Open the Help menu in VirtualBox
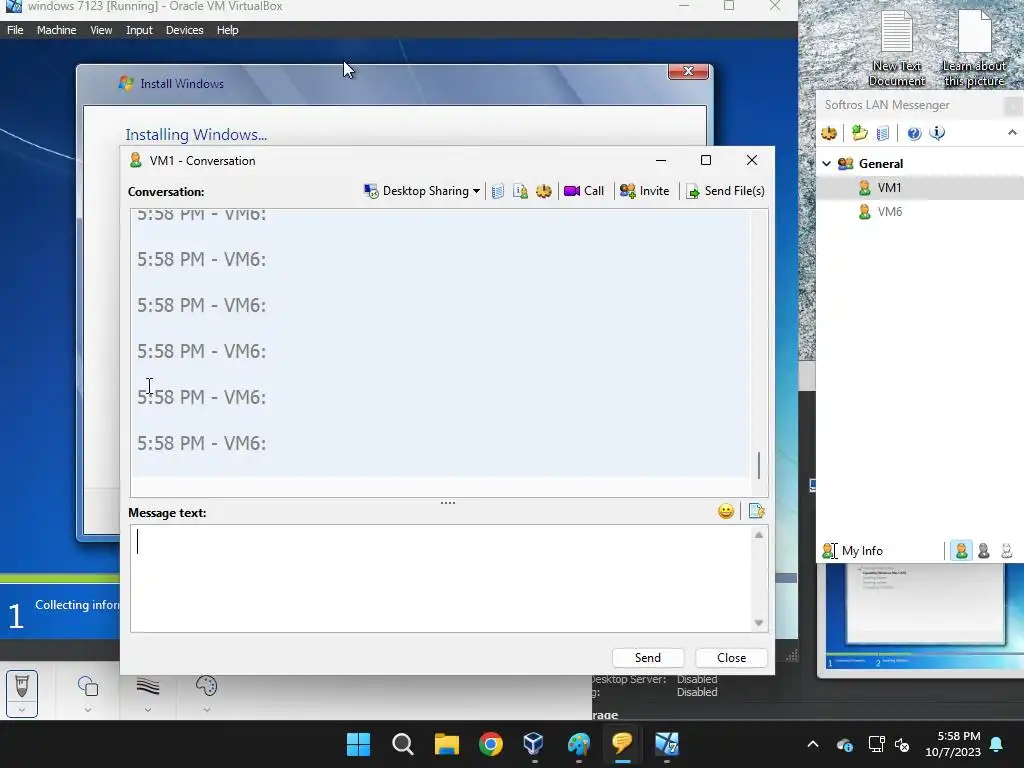 point(227,30)
